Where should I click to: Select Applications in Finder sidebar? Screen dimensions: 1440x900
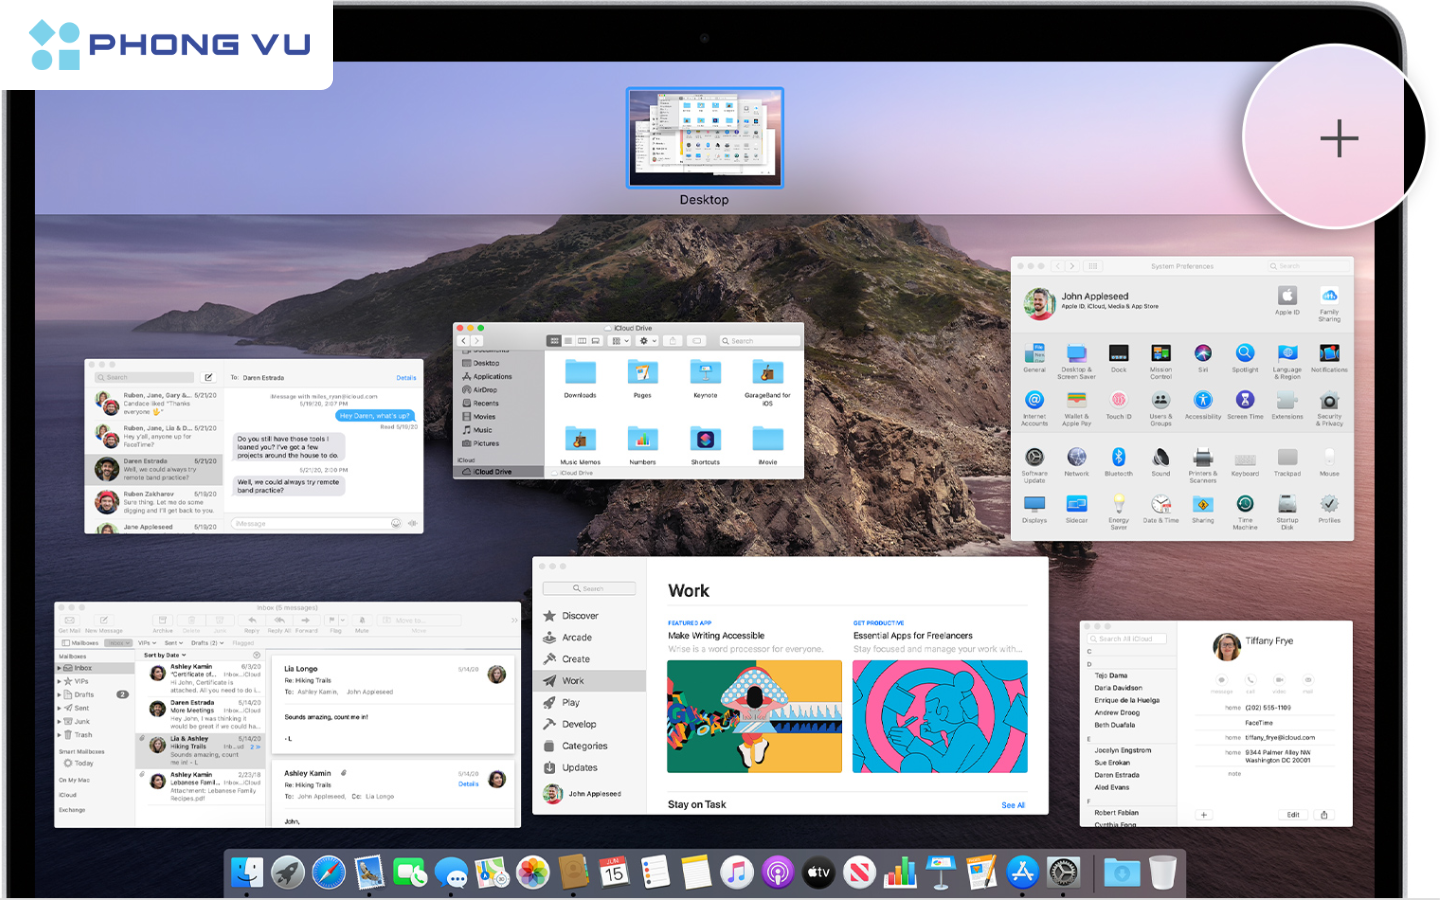[487, 376]
